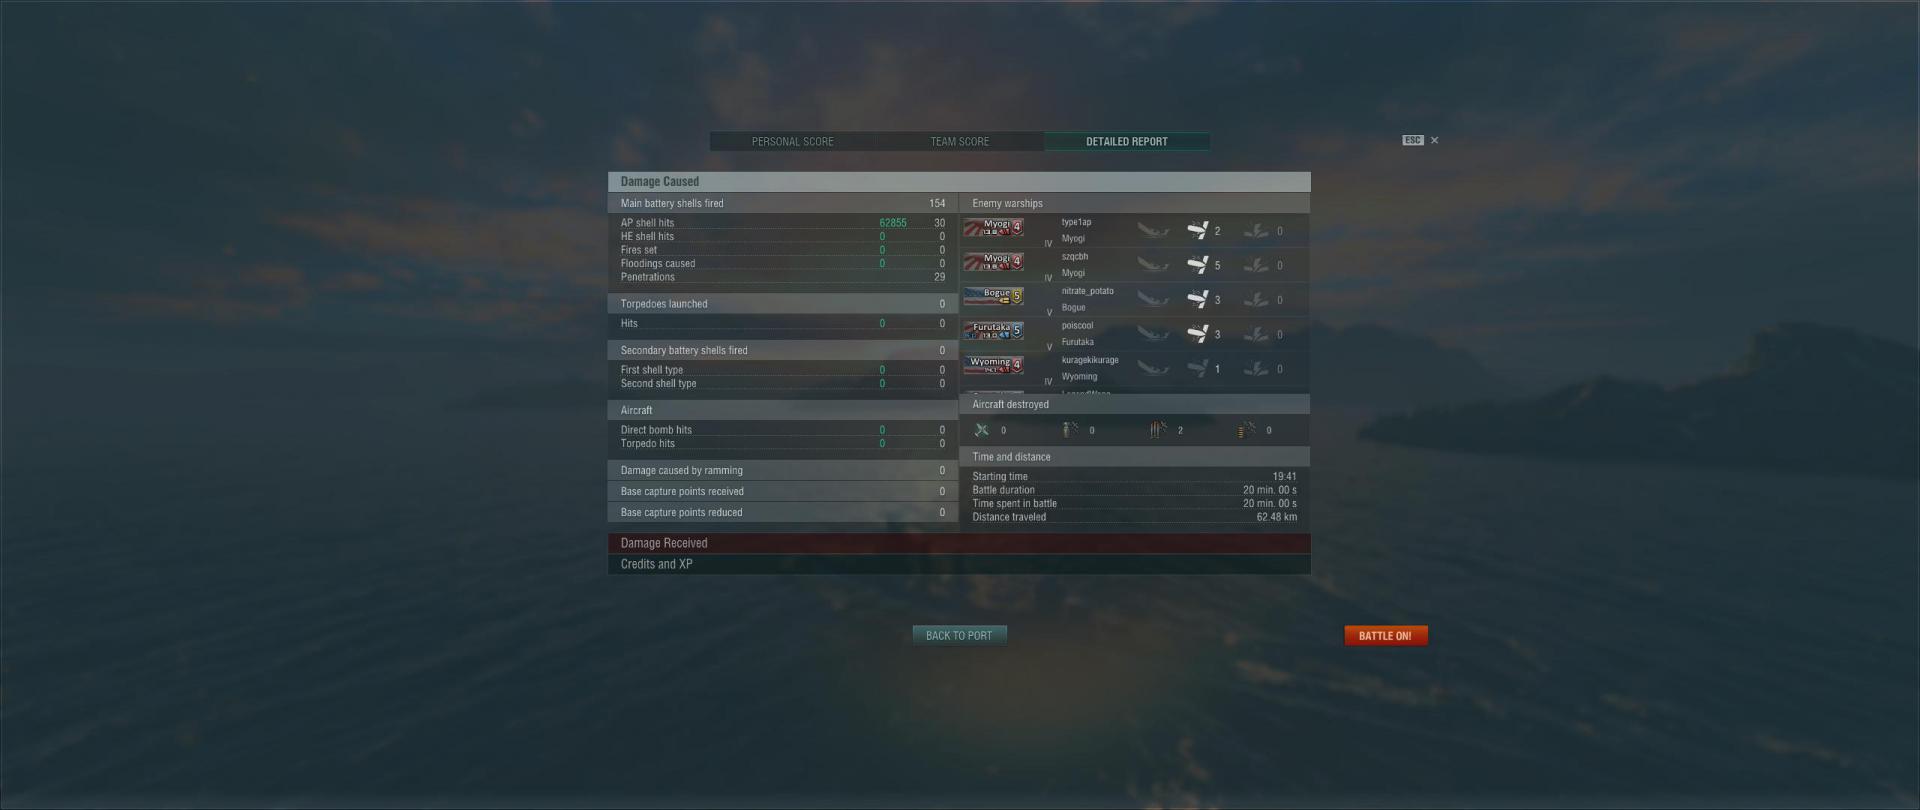Click the Wyoming ship badge icon

[993, 366]
